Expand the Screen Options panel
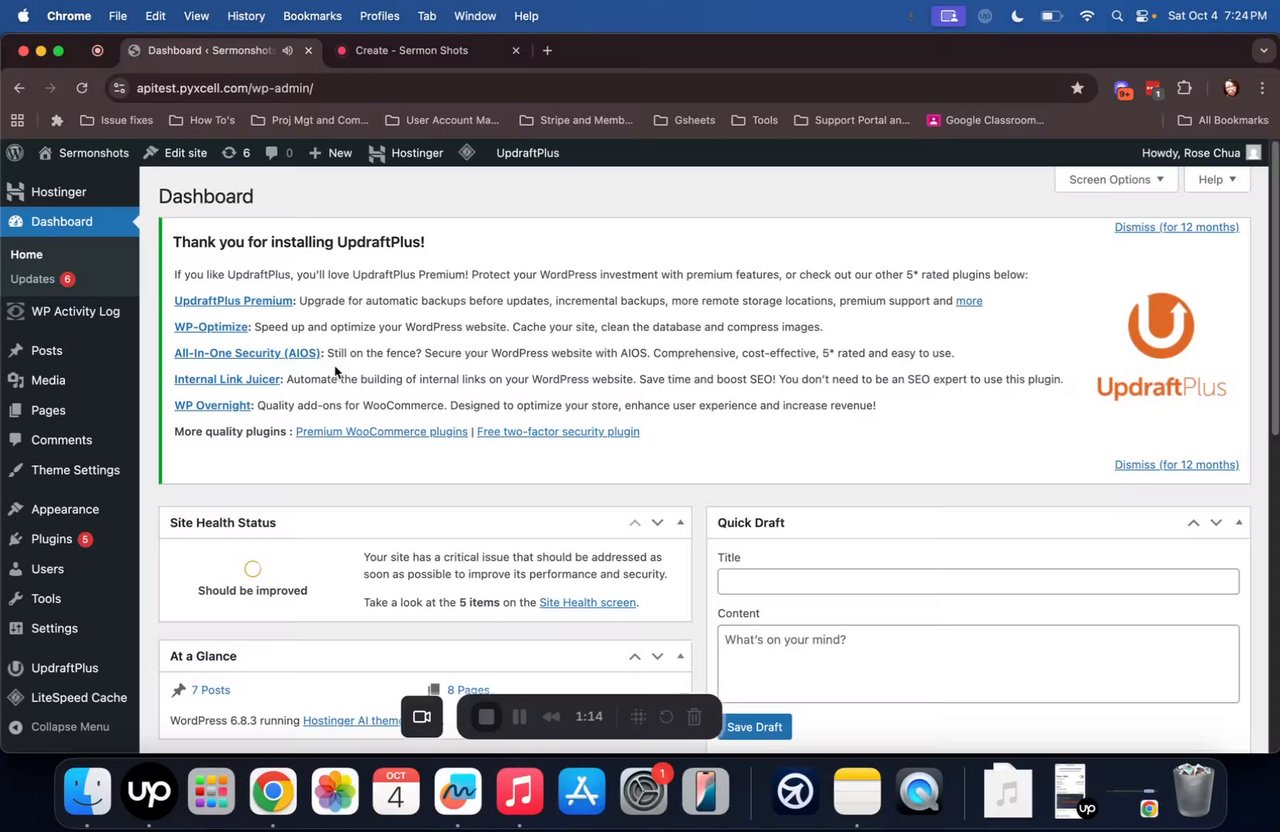The image size is (1280, 832). click(1116, 180)
